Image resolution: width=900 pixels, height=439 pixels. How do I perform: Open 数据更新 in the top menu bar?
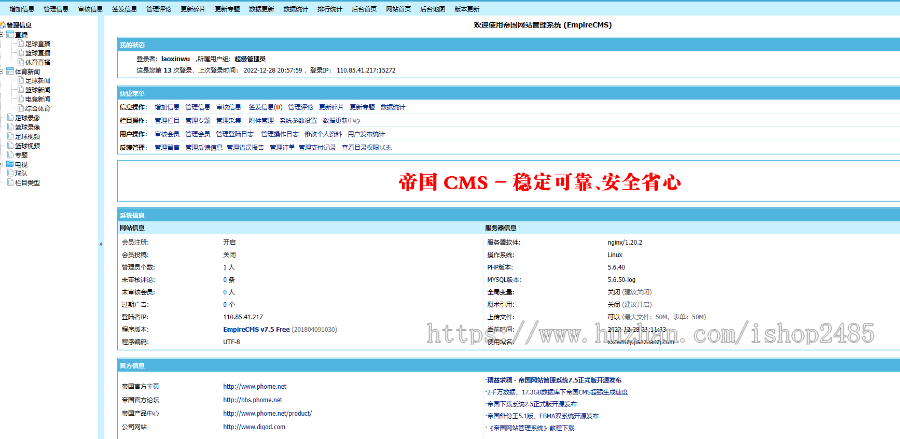point(261,9)
